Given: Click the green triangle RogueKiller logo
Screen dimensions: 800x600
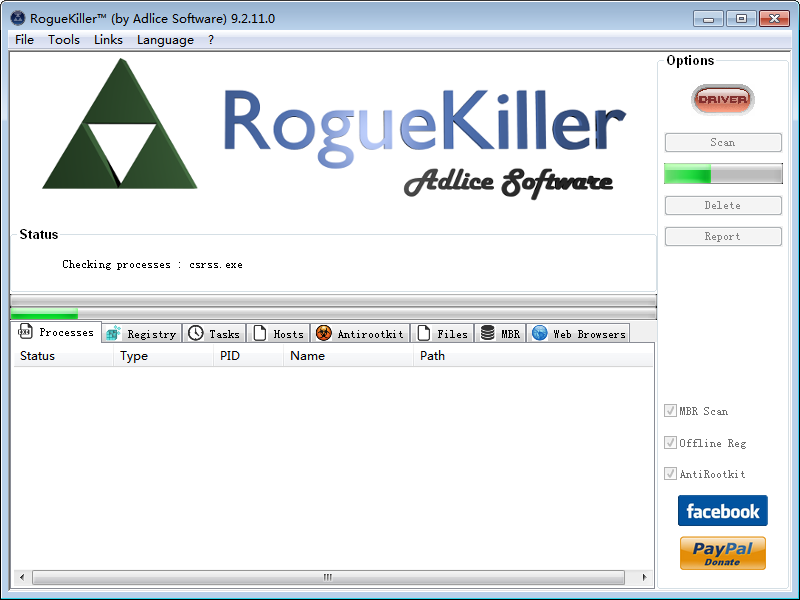Looking at the screenshot, I should click(x=120, y=124).
